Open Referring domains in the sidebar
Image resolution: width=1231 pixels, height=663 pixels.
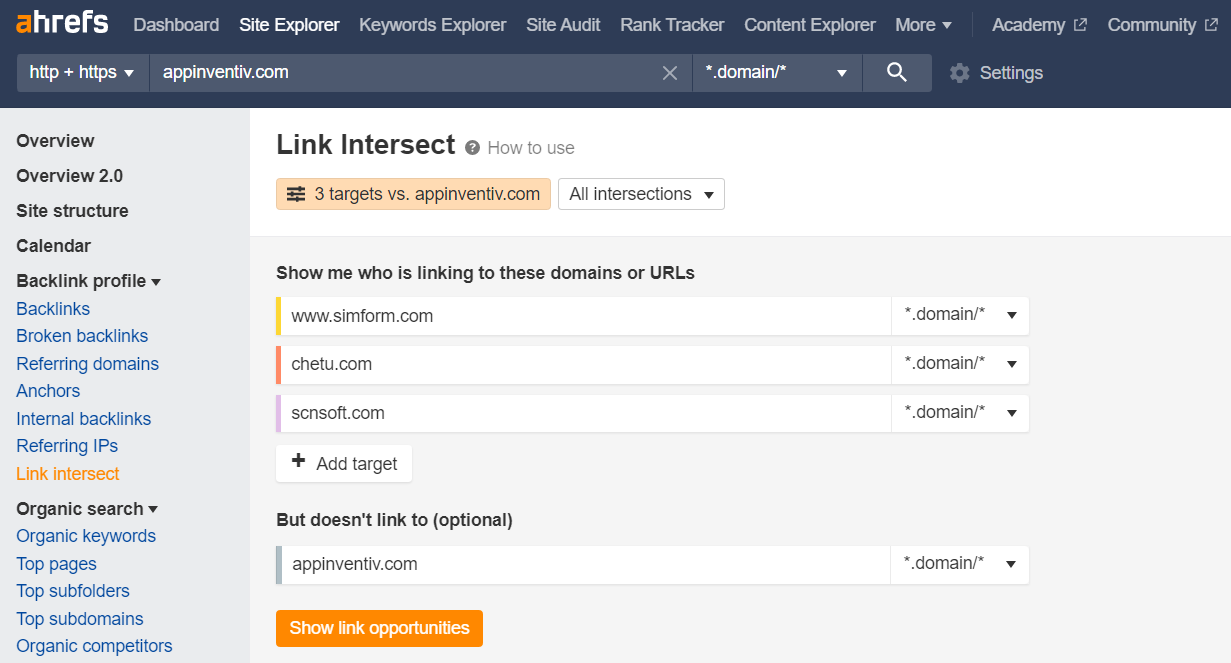[x=87, y=364]
